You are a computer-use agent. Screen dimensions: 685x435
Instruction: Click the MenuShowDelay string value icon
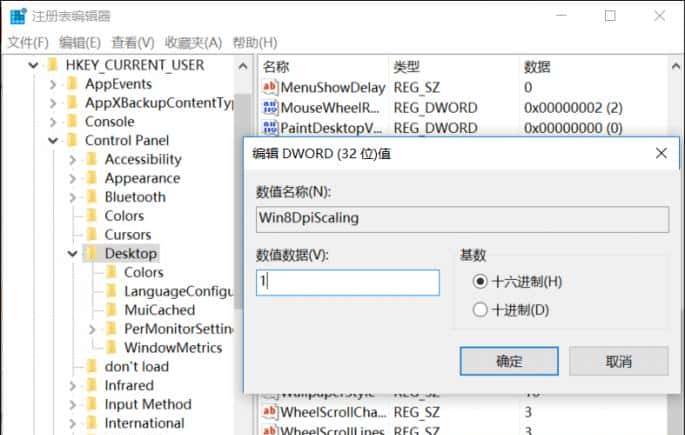(x=270, y=88)
